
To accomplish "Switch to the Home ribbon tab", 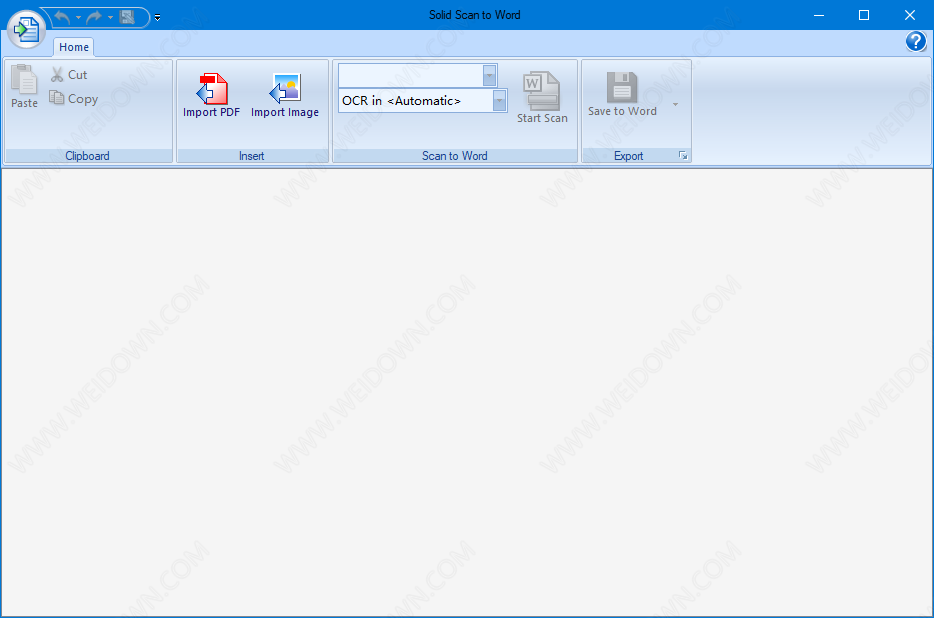I will click(x=74, y=47).
